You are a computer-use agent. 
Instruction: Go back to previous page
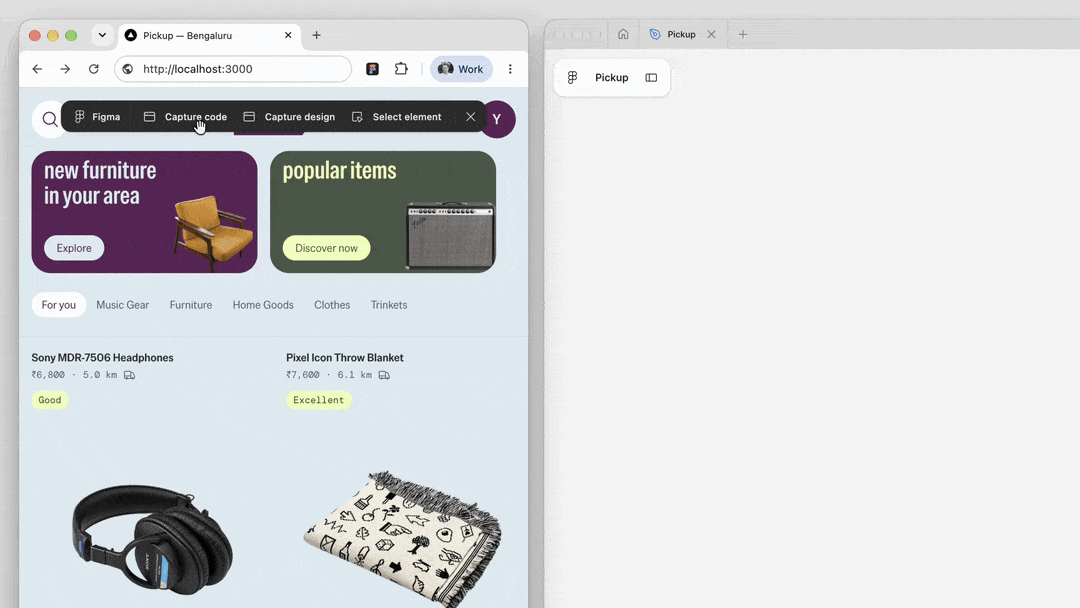point(37,69)
